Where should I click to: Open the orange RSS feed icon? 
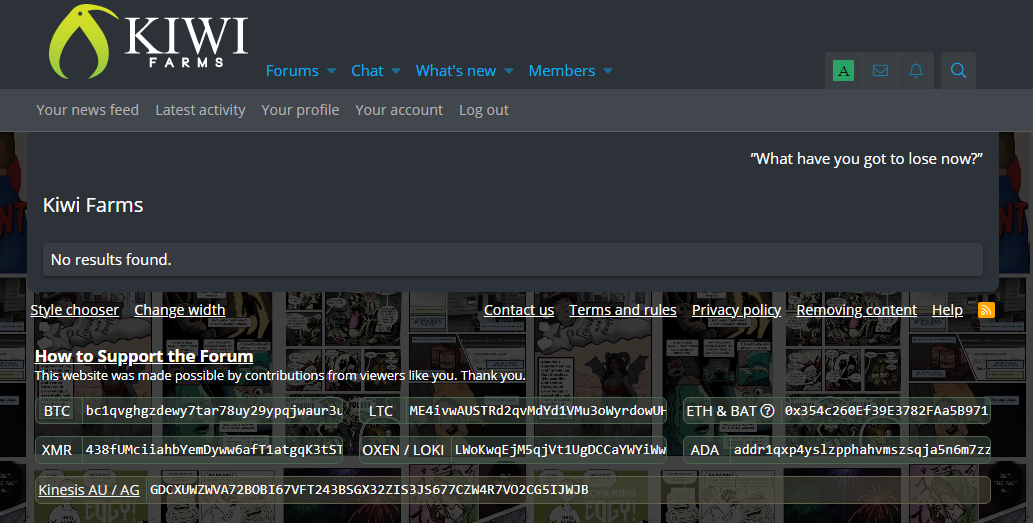pyautogui.click(x=986, y=310)
